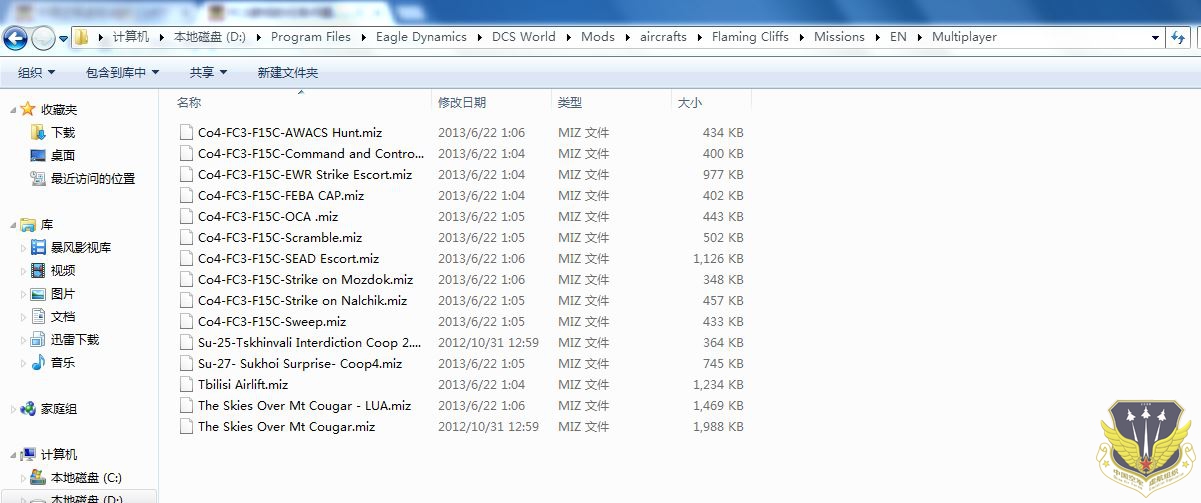The width and height of the screenshot is (1201, 503).
Task: Open 迅雷下载 library folder
Action: [74, 339]
